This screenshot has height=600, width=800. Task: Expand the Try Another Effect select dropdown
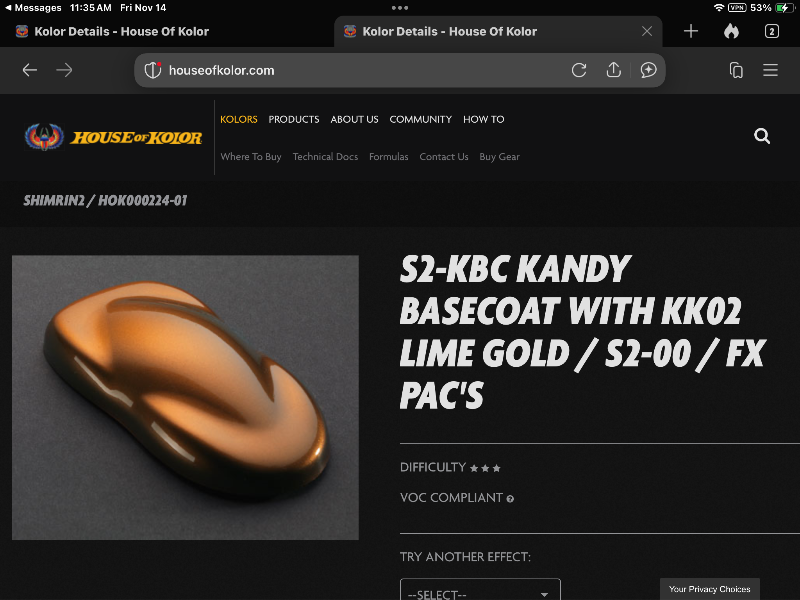pyautogui.click(x=480, y=593)
